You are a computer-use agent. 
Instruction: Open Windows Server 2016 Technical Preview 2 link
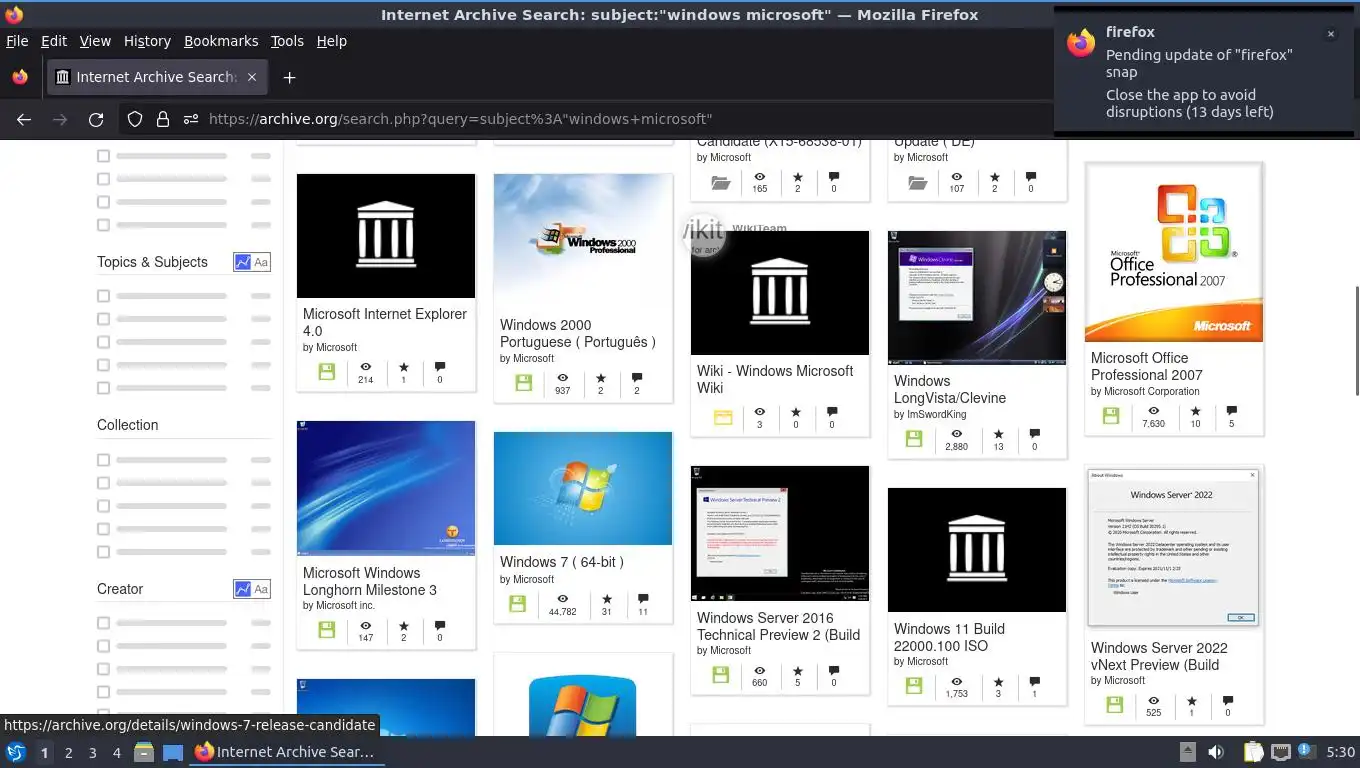pos(778,626)
